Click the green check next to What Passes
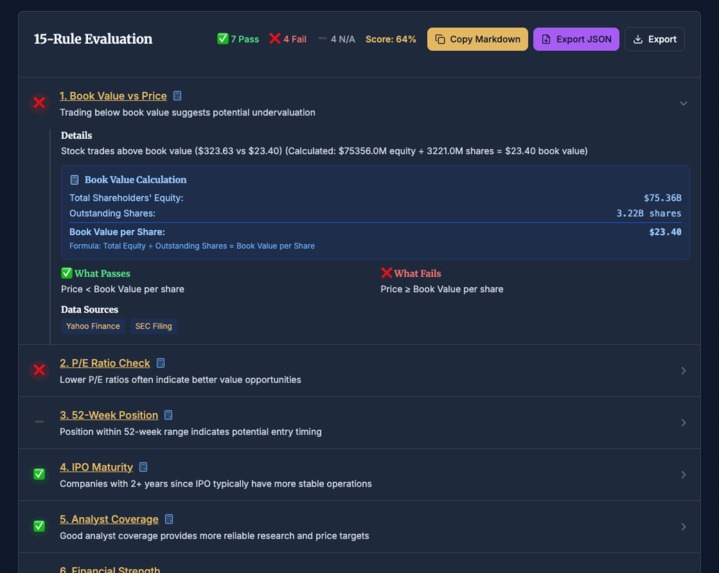 click(x=66, y=273)
